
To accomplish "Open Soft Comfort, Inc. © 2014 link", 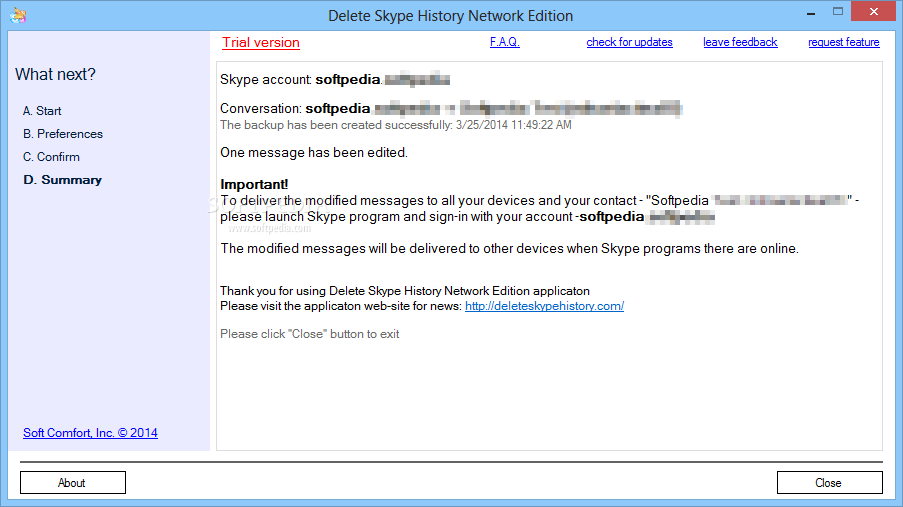I will [90, 433].
